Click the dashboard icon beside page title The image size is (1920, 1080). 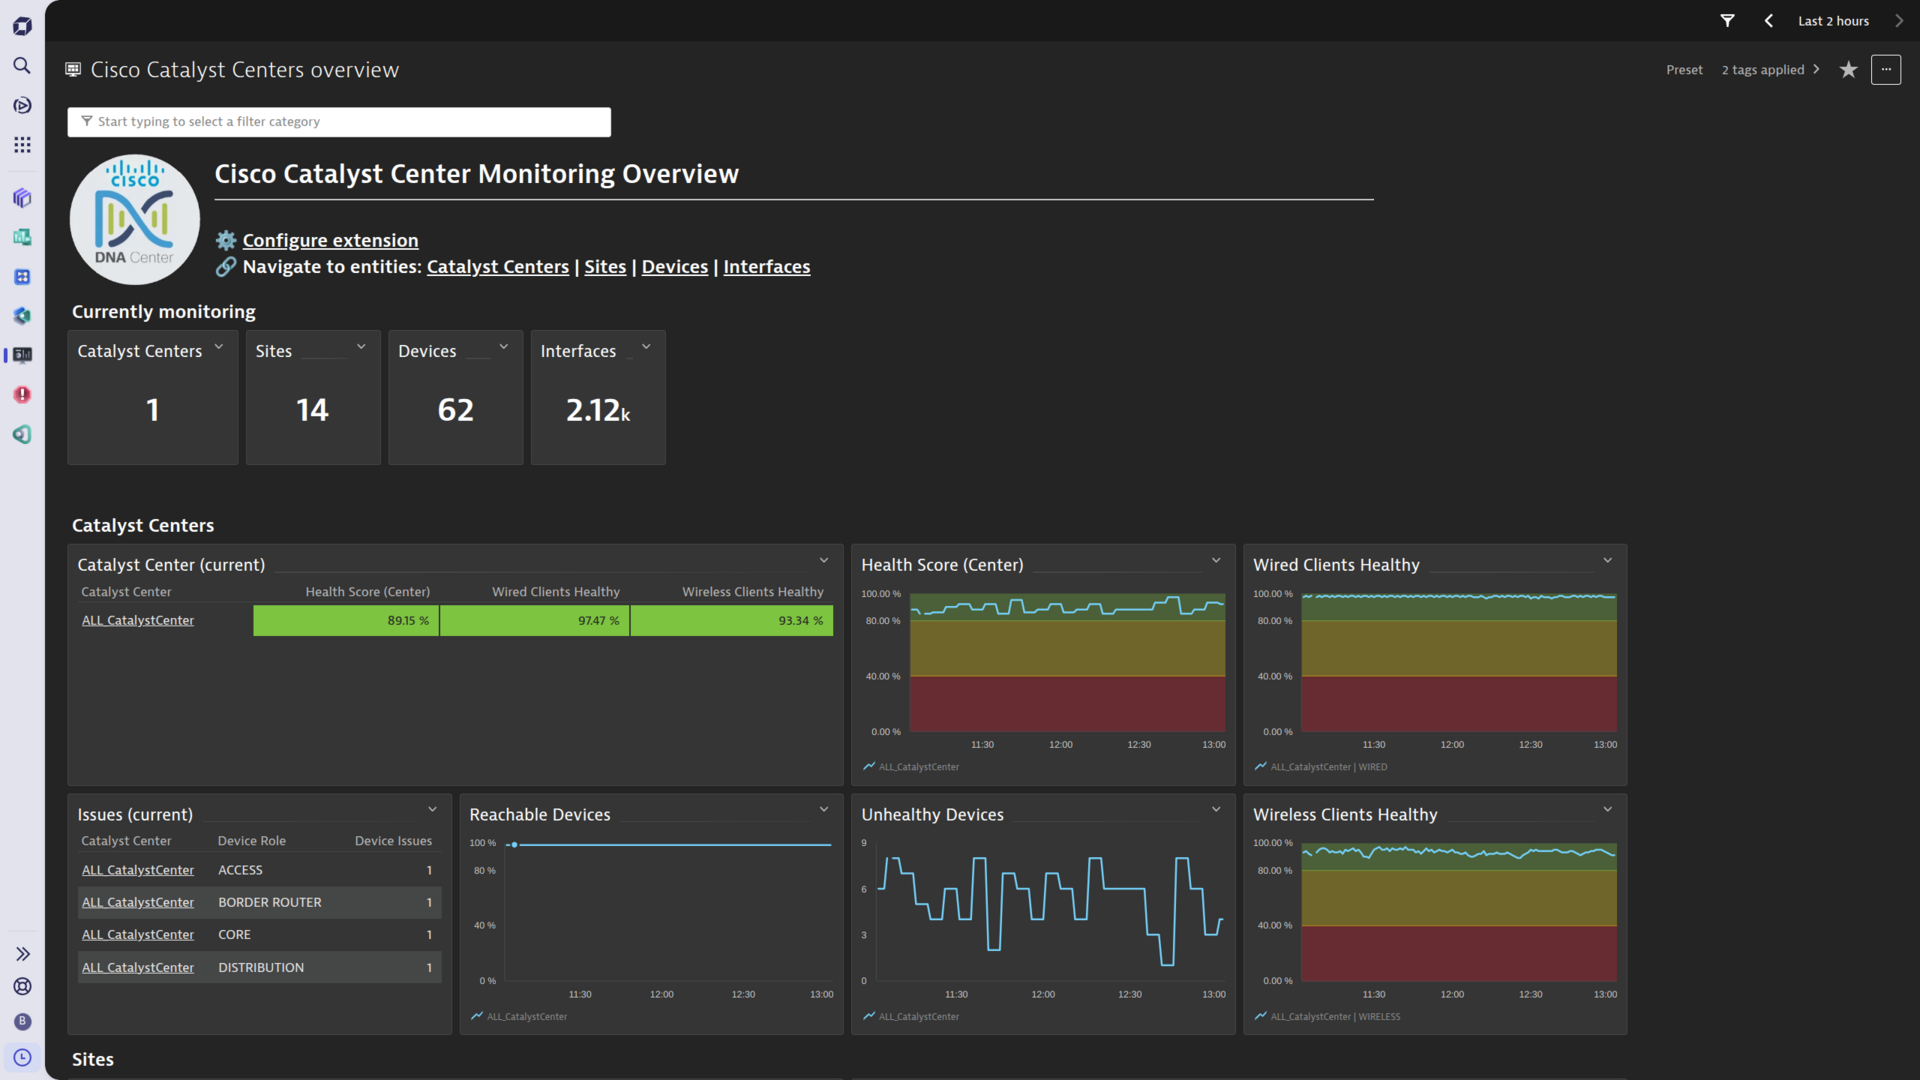click(x=73, y=69)
